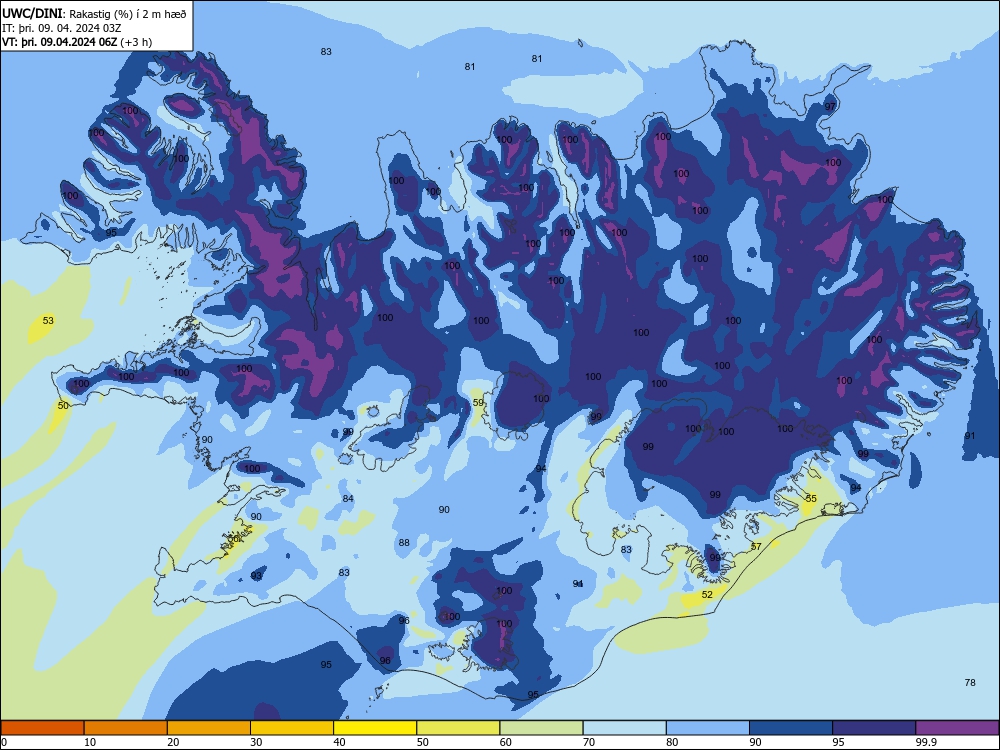Click the 60–70 pale green legend swatch
The image size is (1000, 750).
pyautogui.click(x=541, y=728)
